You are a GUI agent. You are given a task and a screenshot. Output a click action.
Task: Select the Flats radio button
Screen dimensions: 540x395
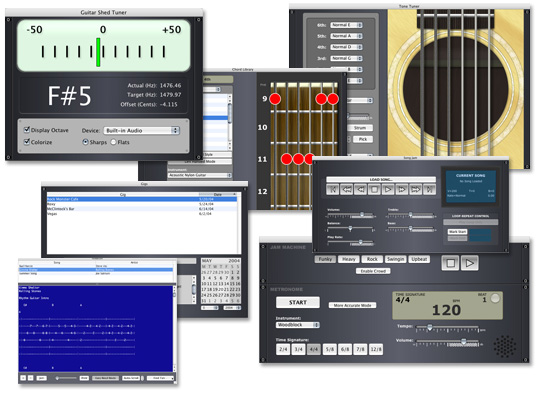point(113,142)
